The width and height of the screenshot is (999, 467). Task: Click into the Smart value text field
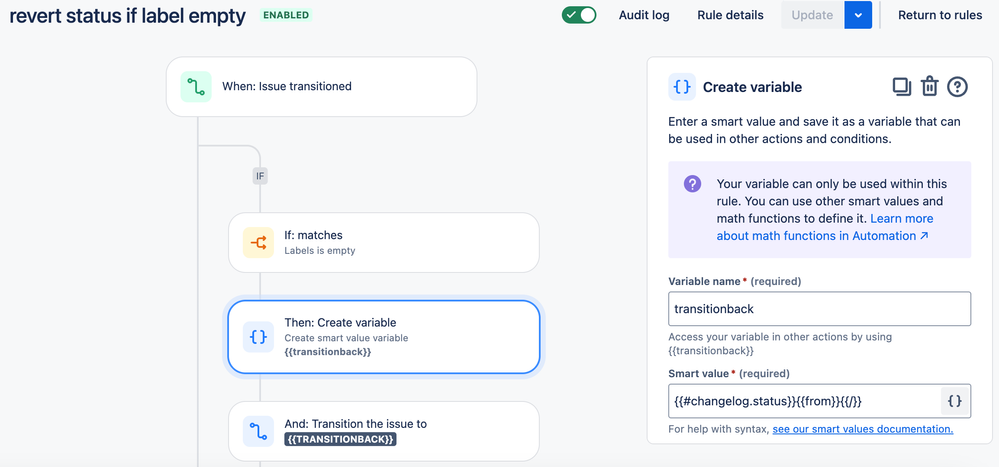coord(804,401)
